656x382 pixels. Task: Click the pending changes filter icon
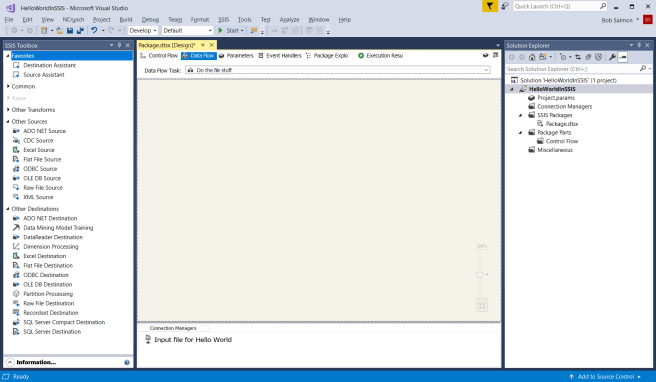point(563,57)
